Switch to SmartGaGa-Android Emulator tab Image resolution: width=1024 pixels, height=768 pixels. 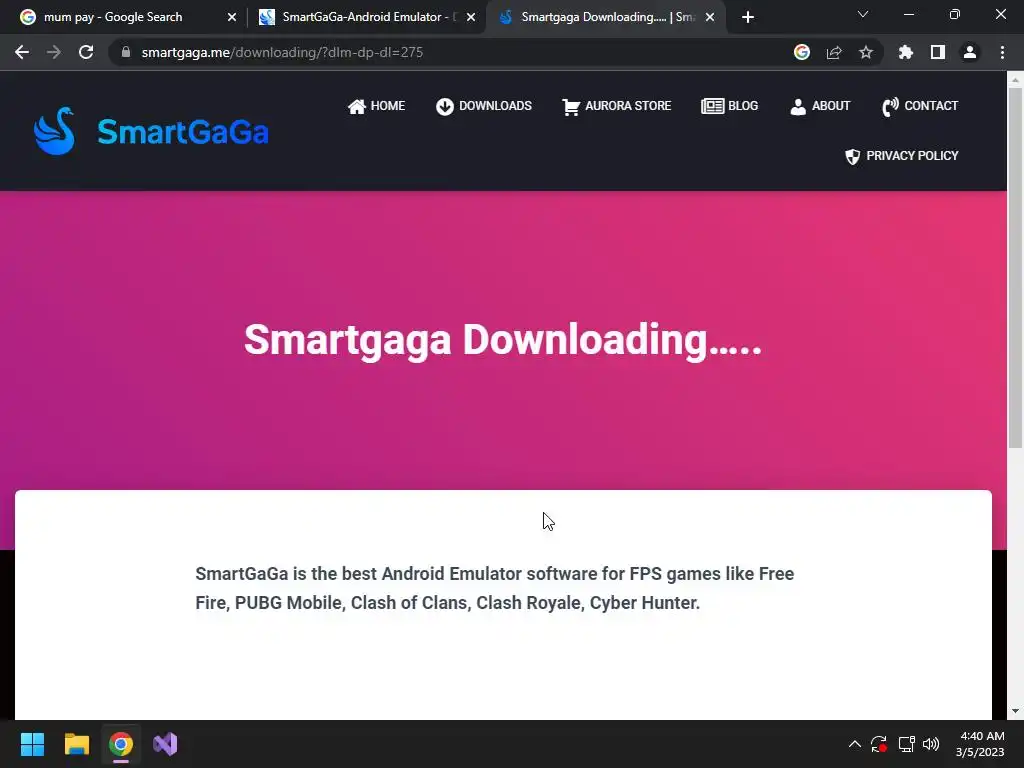click(x=366, y=17)
